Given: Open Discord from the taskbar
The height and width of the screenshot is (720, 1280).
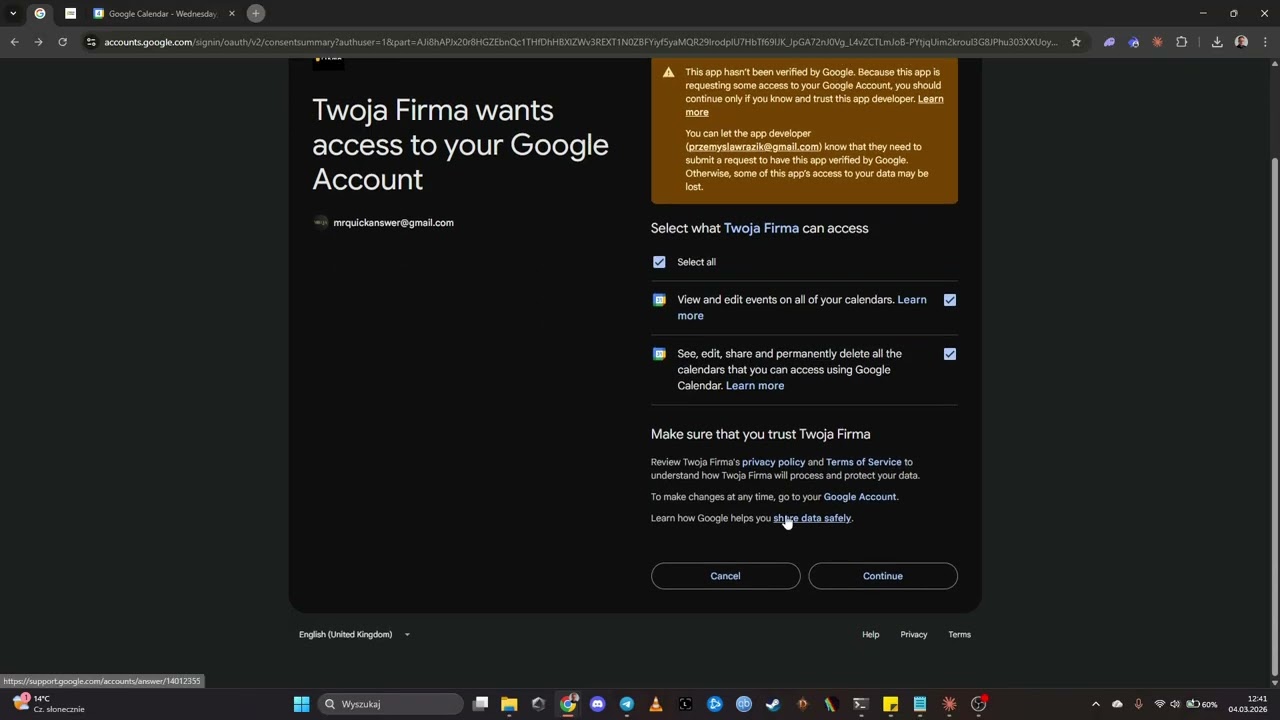Looking at the screenshot, I should [597, 704].
